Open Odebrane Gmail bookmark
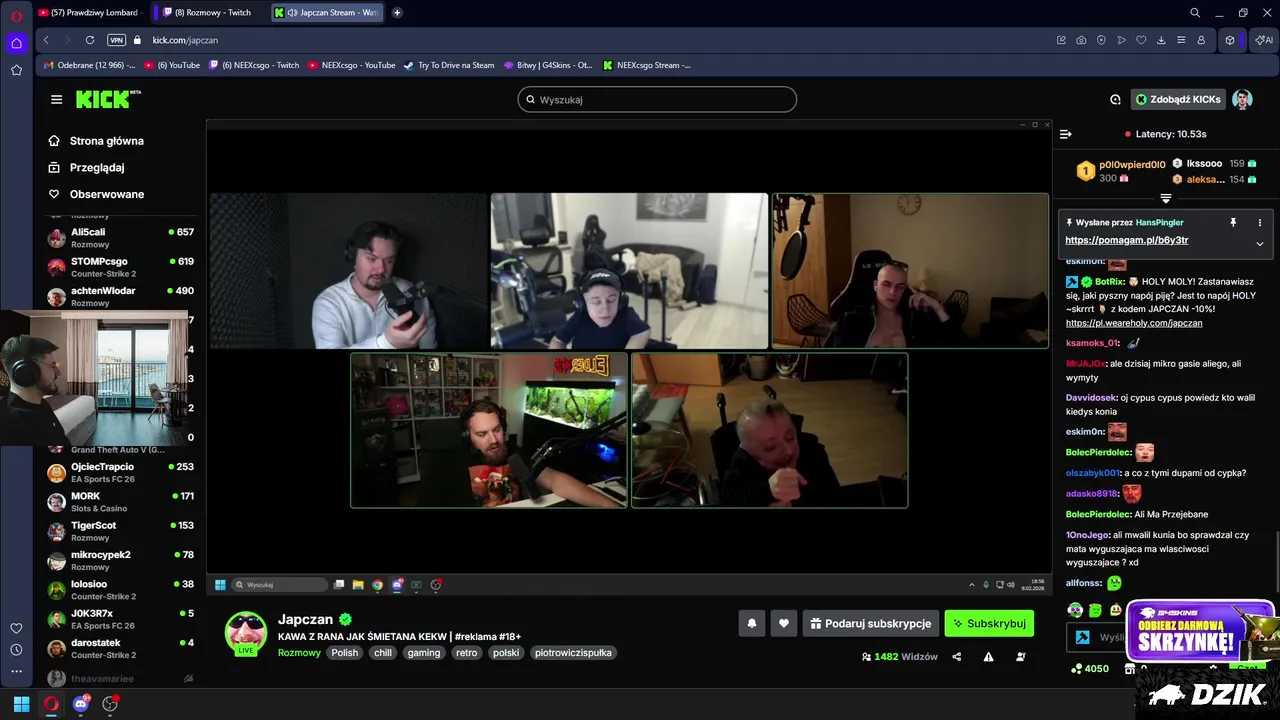The image size is (1280, 720). (x=89, y=65)
